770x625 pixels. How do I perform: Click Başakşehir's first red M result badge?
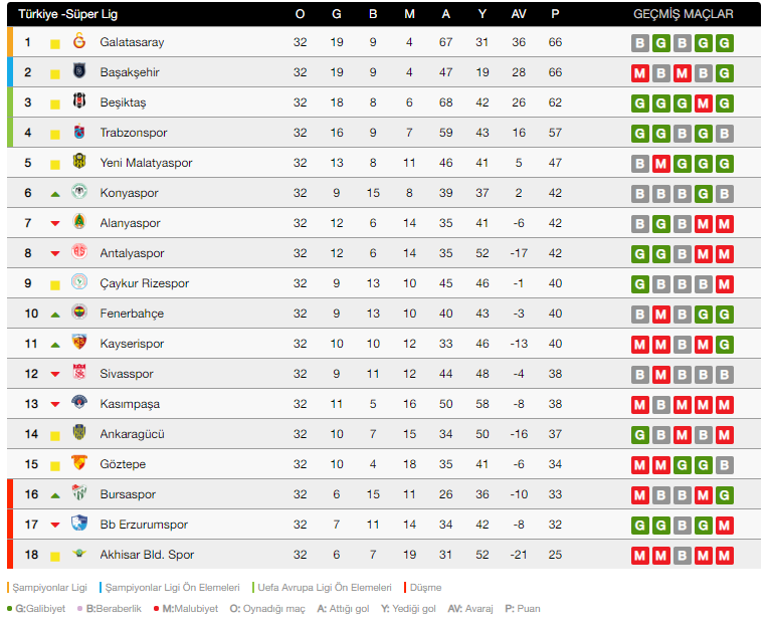(640, 73)
